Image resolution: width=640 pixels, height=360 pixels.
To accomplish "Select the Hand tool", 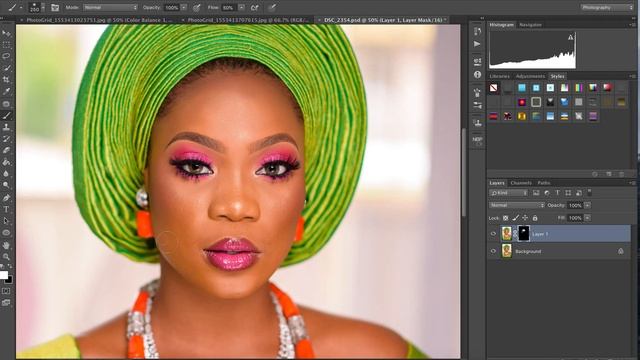I will (x=6, y=245).
